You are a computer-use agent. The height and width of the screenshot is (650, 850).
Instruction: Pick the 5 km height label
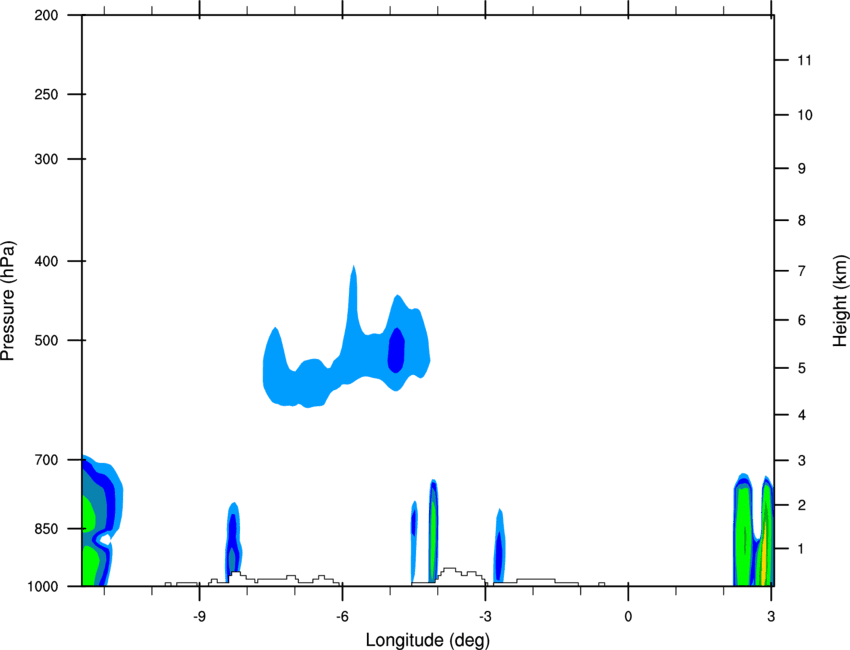(802, 369)
